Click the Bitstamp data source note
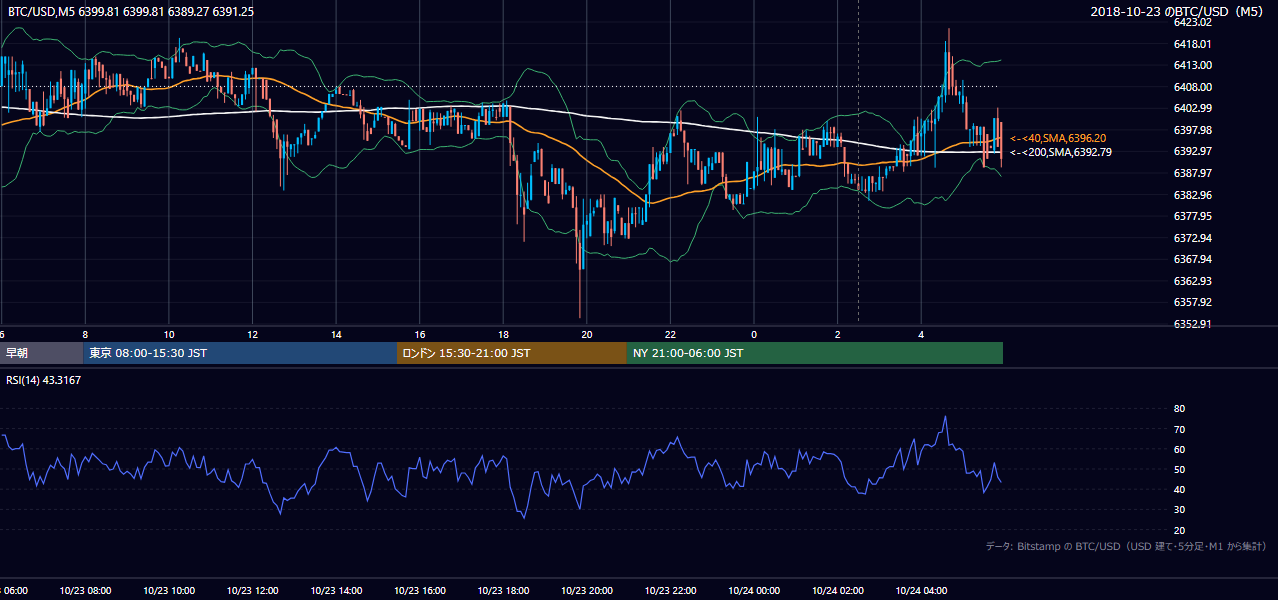 coord(1126,546)
